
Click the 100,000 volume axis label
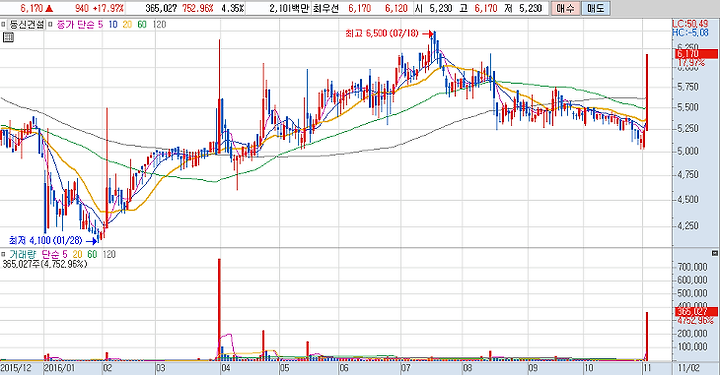coord(692,347)
